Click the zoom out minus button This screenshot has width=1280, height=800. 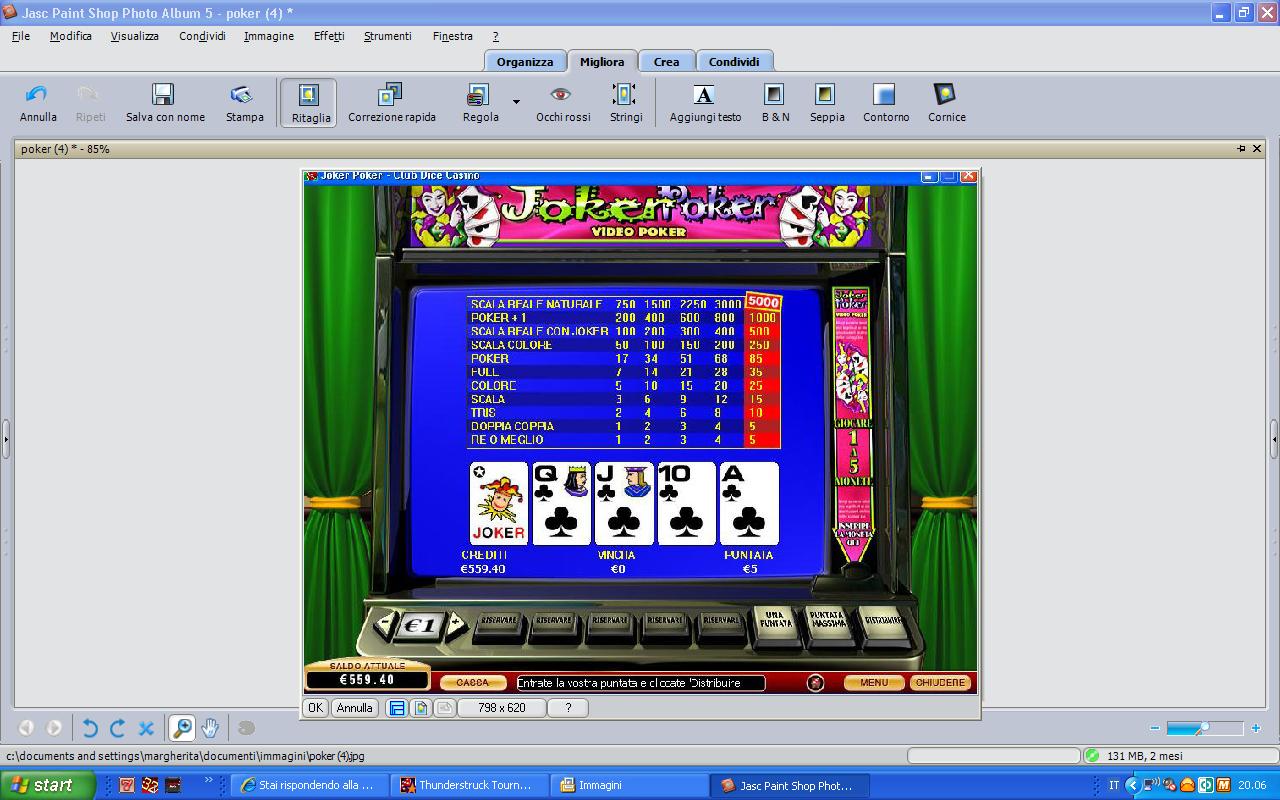coord(1155,728)
